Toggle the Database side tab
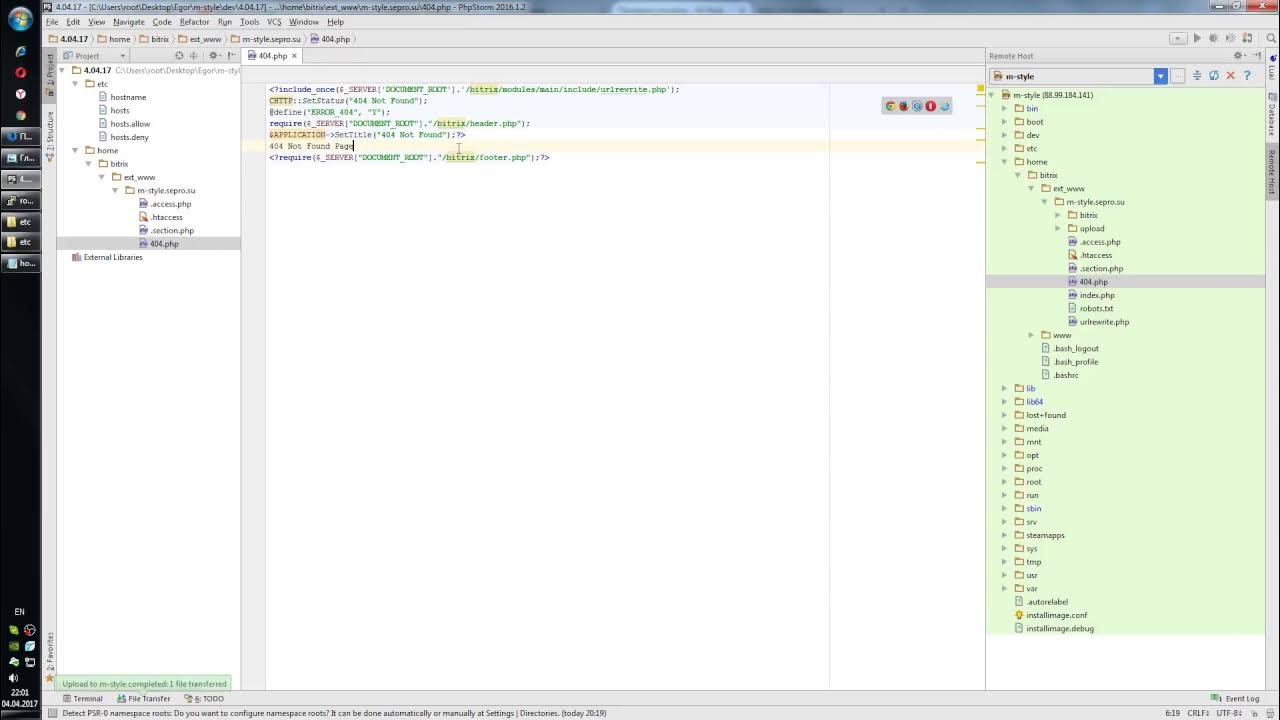 coord(1272,115)
